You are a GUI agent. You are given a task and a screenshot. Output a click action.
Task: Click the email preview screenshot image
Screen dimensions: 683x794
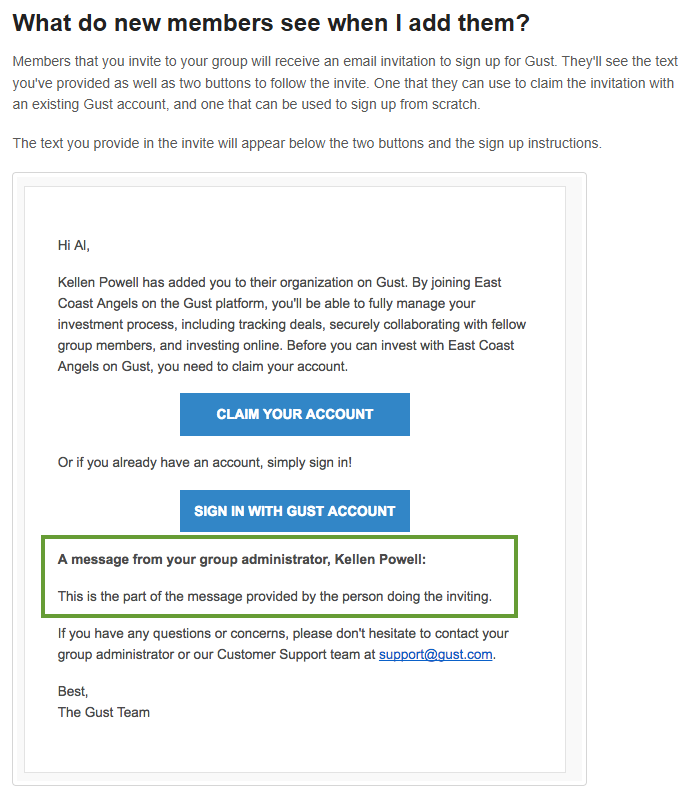299,479
